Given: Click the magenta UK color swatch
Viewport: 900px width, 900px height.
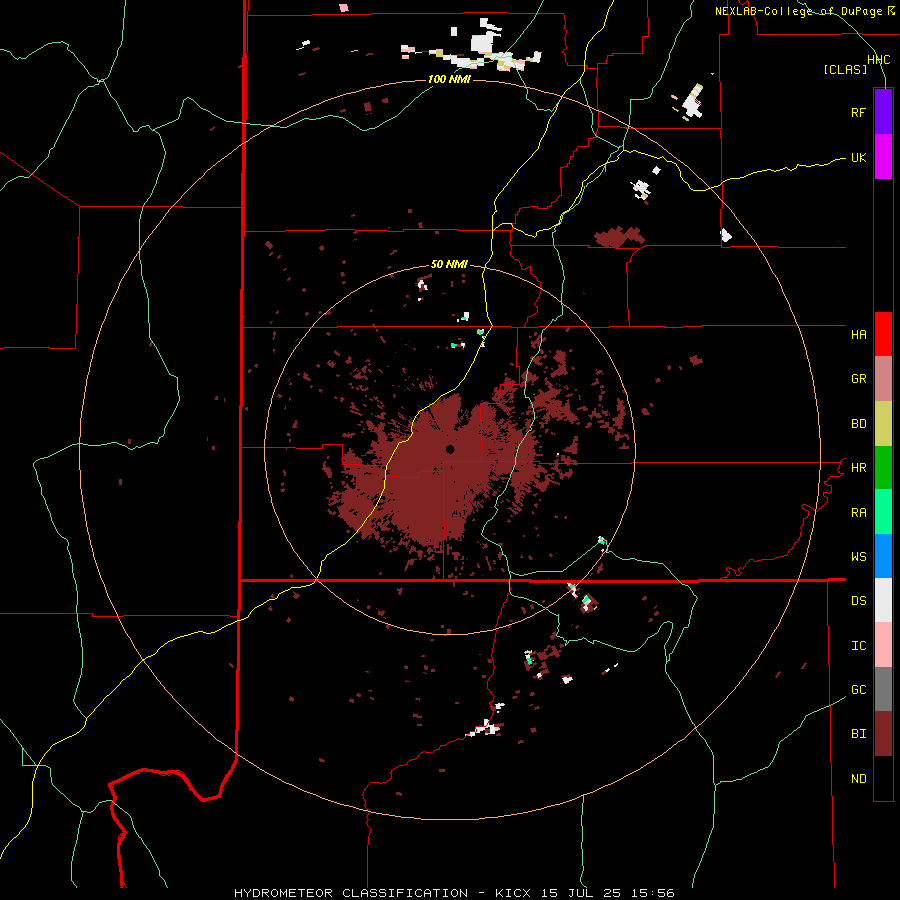Looking at the screenshot, I should [x=883, y=157].
